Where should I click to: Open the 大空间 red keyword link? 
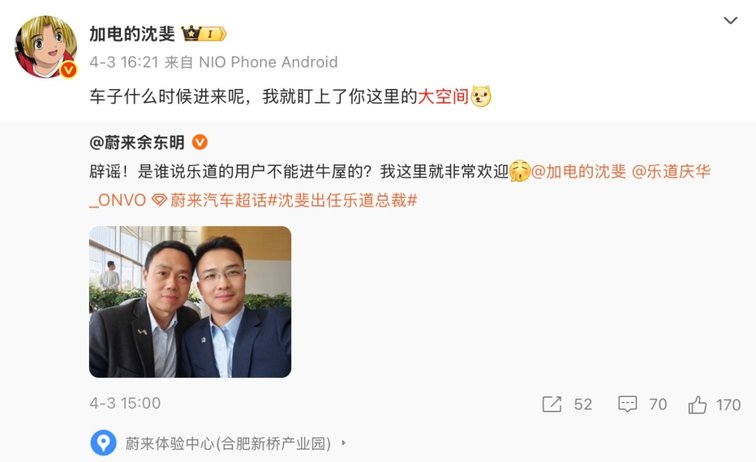coord(443,96)
